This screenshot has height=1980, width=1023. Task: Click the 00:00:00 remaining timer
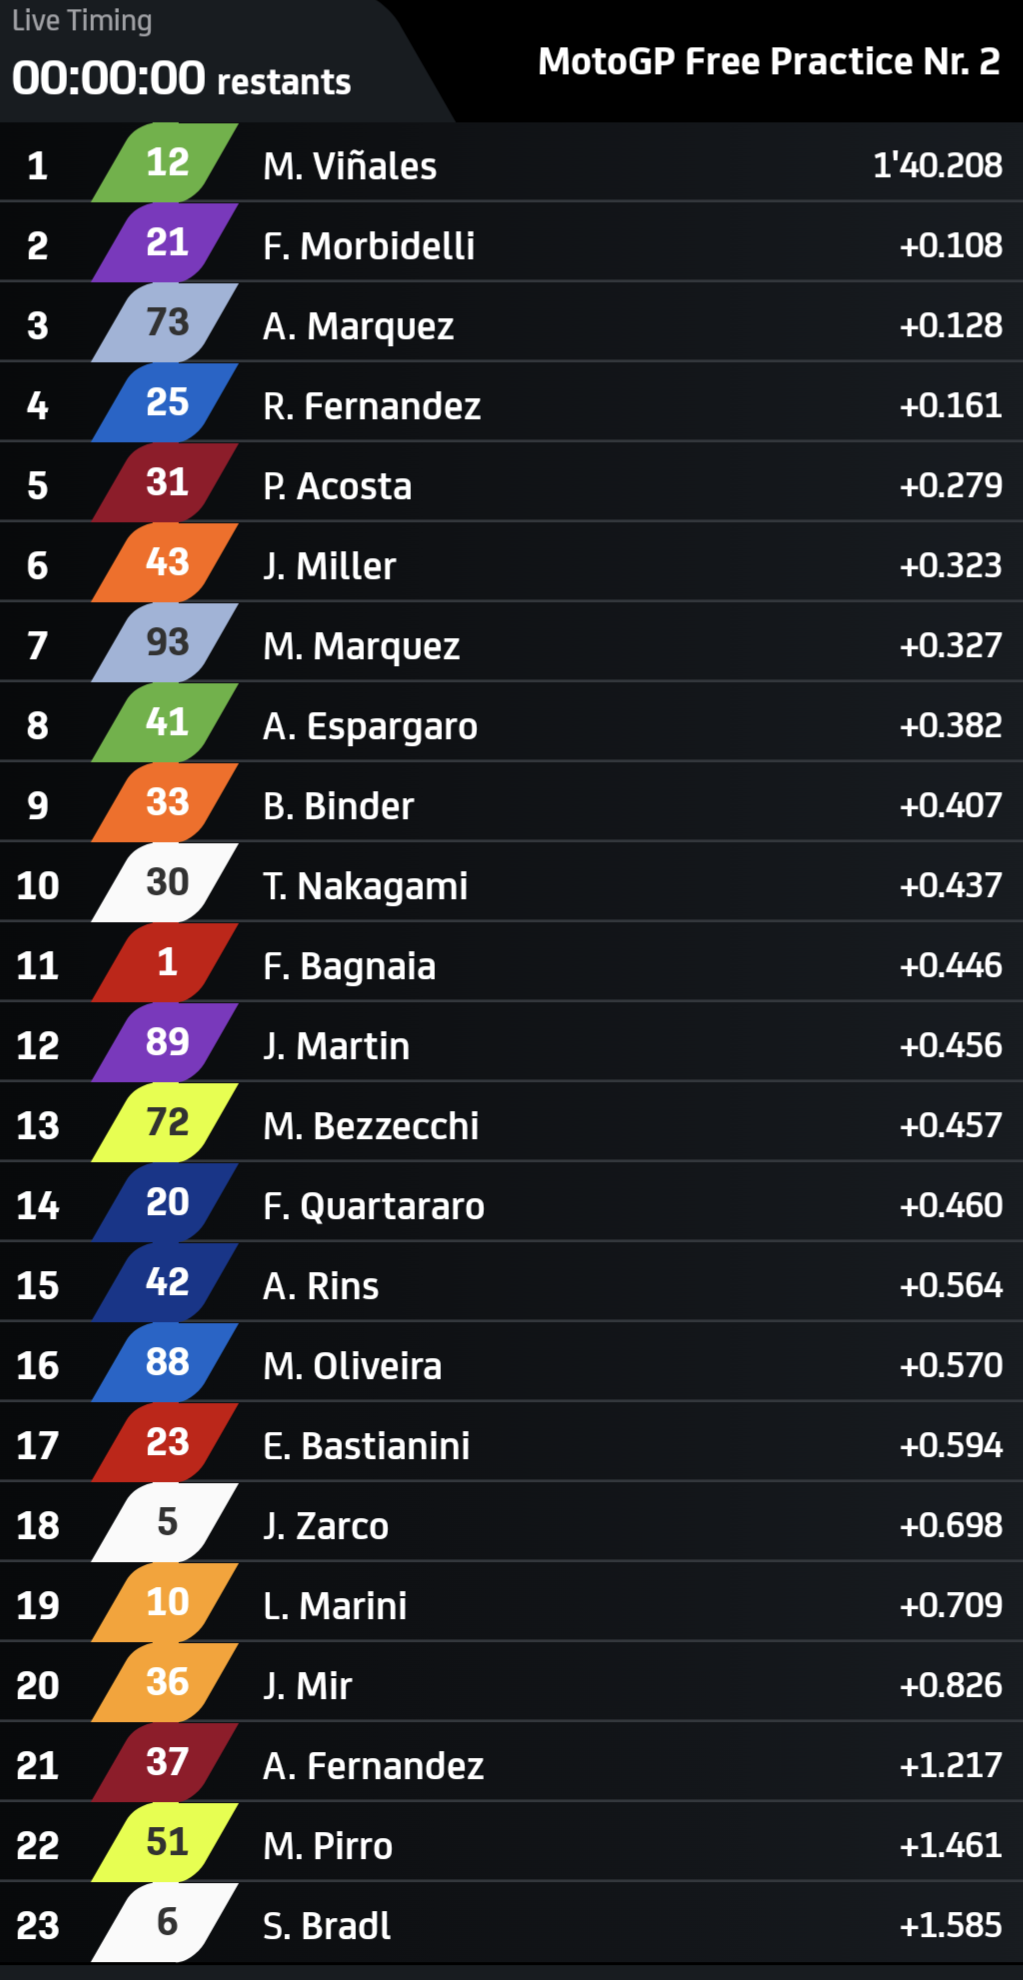109,78
